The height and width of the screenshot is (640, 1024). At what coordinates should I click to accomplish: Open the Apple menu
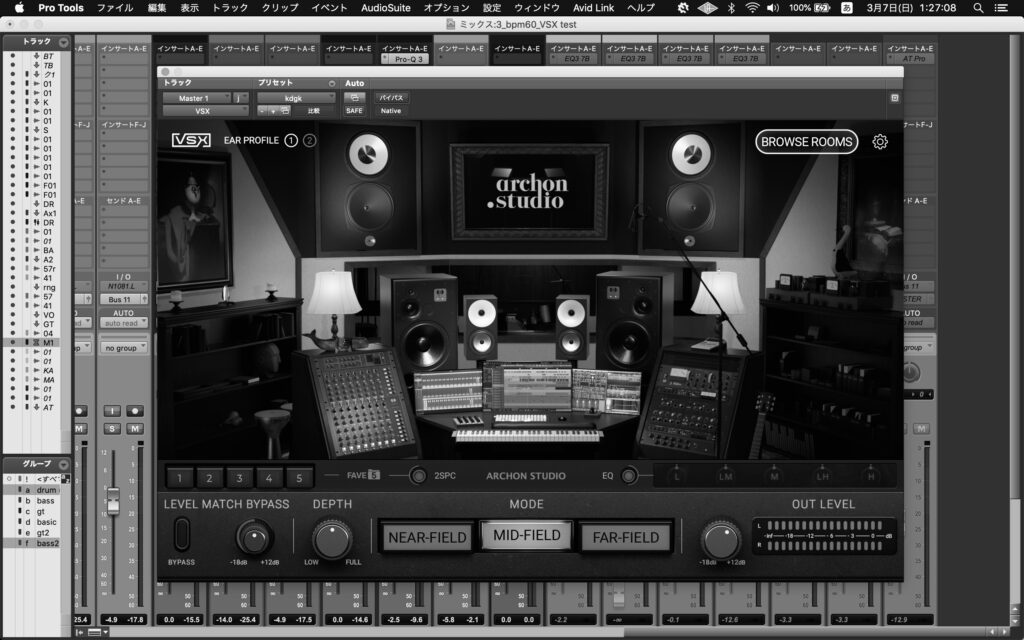(x=19, y=8)
